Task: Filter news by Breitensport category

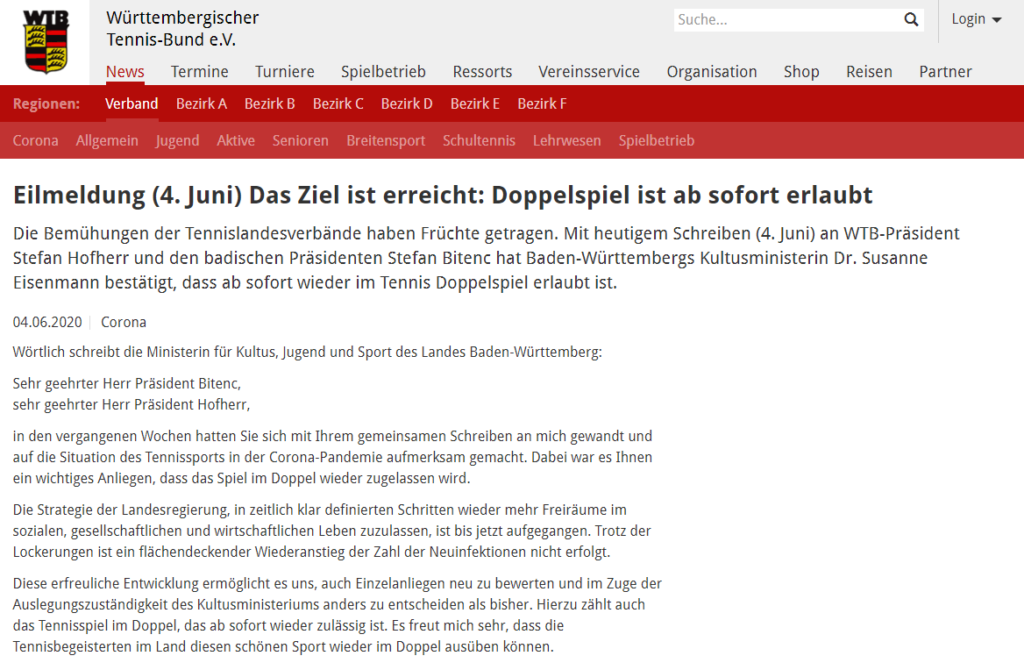Action: [x=386, y=140]
